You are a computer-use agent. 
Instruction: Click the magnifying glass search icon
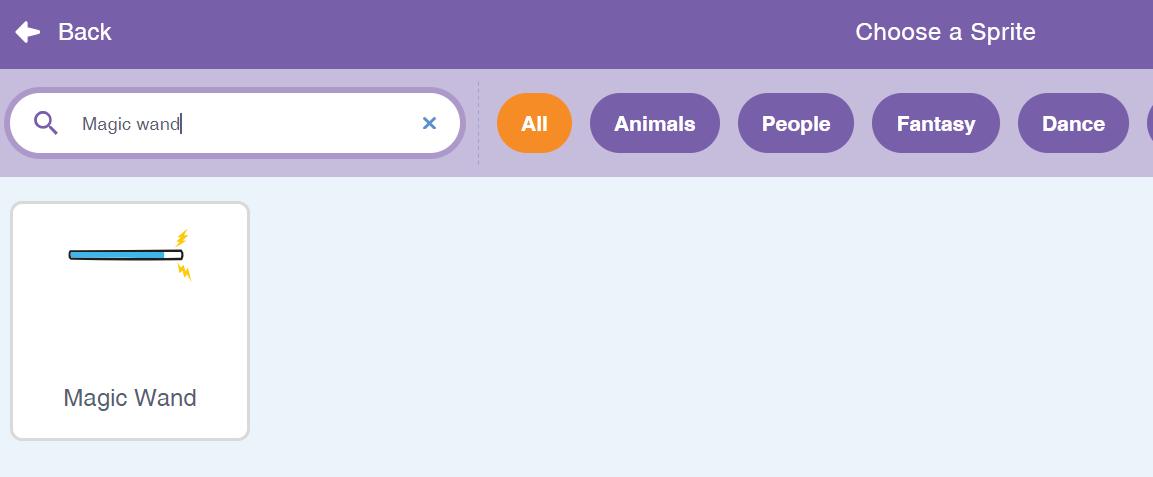[x=46, y=123]
